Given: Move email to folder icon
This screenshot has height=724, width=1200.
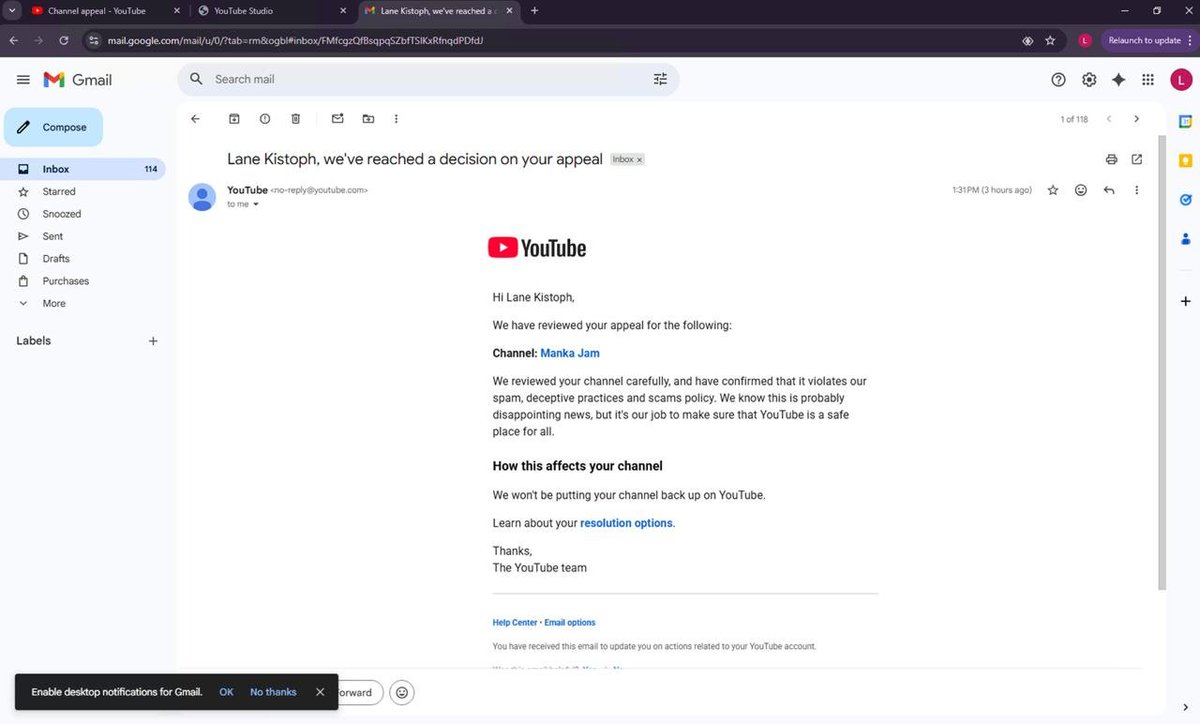Looking at the screenshot, I should point(368,119).
